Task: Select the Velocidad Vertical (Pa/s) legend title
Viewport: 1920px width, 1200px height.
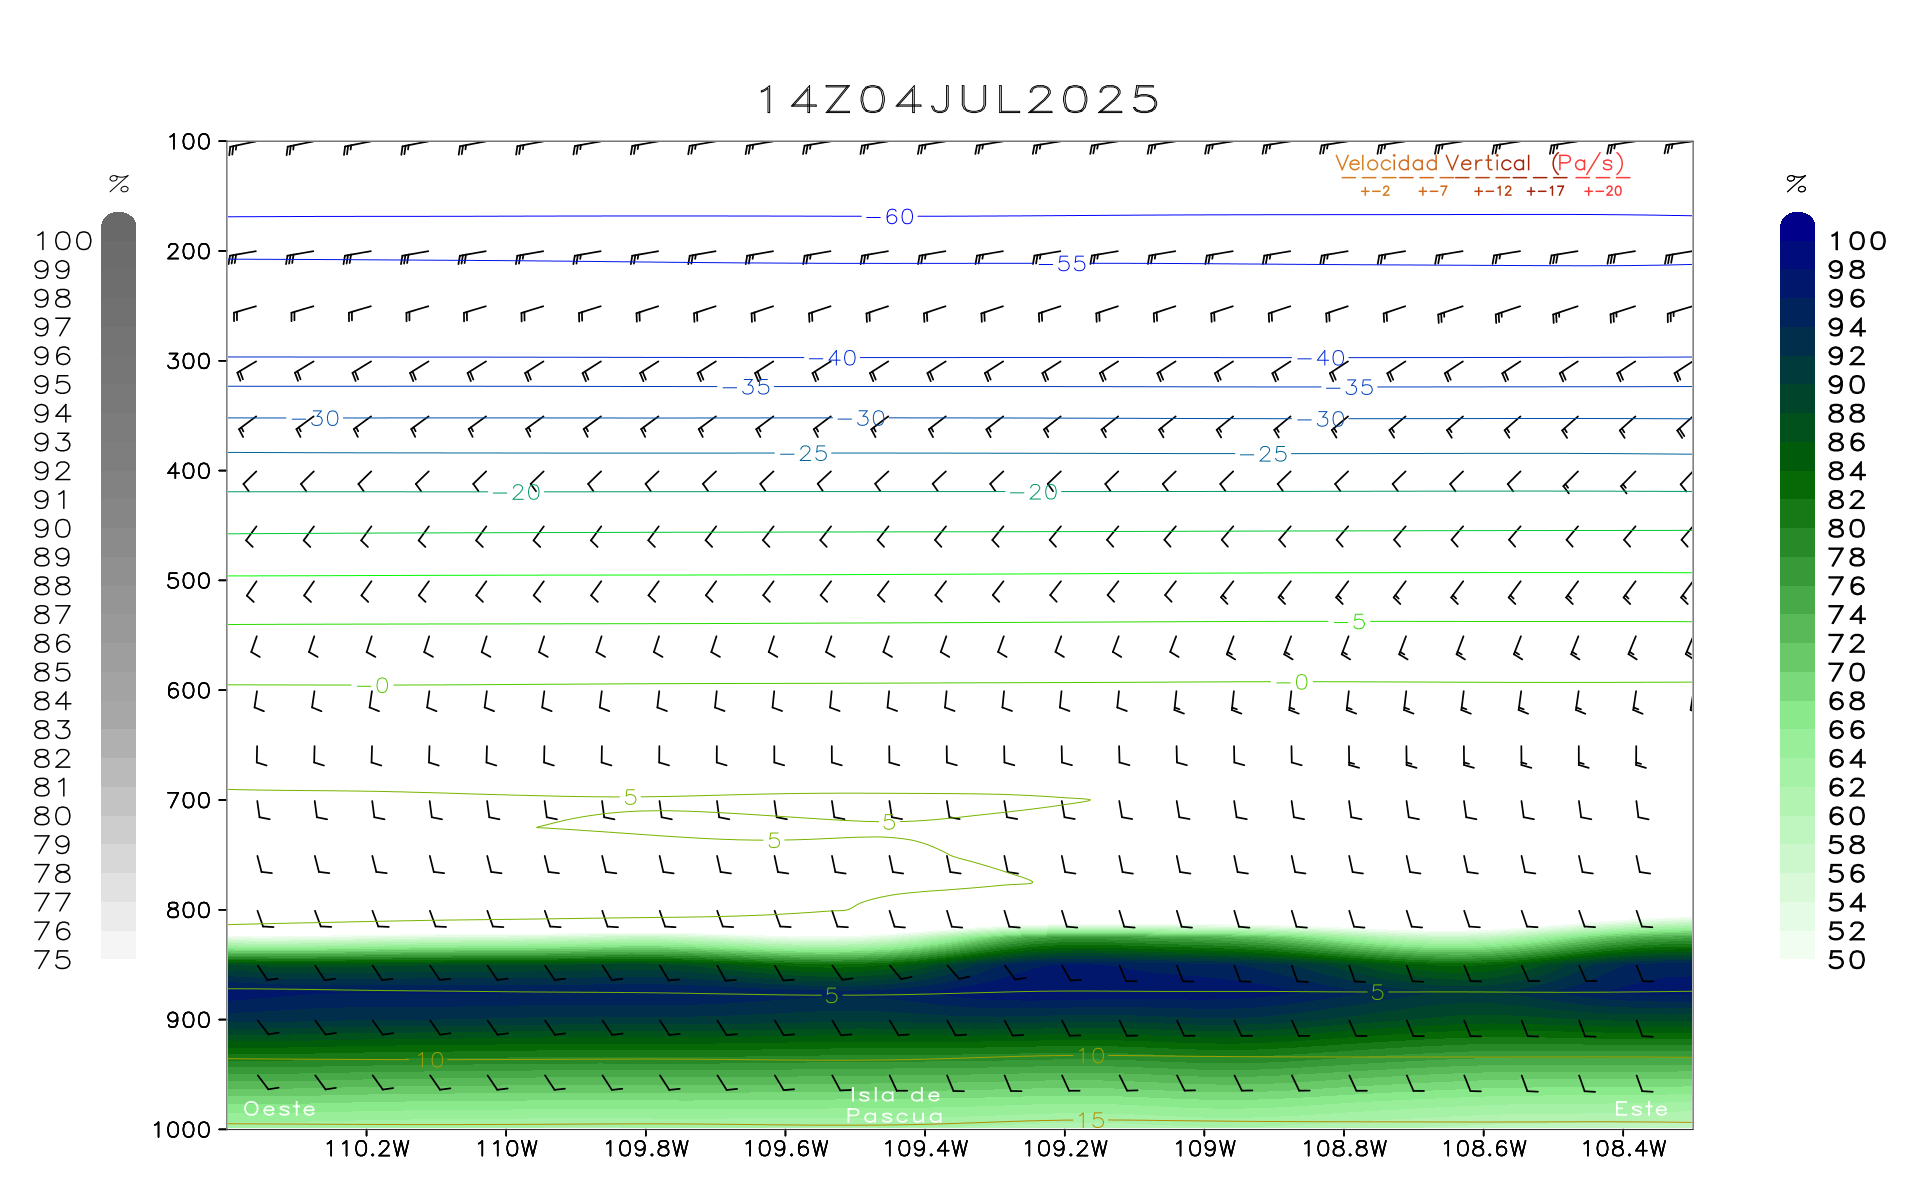Action: pos(1480,163)
